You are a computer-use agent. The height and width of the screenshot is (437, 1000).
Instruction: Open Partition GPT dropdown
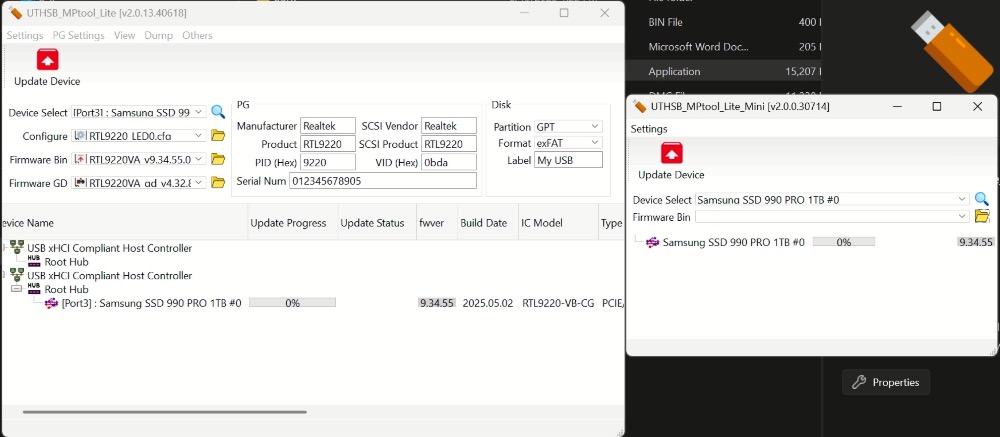tap(596, 126)
